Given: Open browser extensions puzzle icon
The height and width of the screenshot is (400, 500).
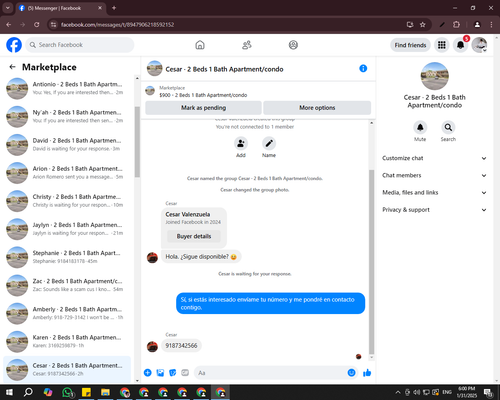Looking at the screenshot, I should 456,24.
